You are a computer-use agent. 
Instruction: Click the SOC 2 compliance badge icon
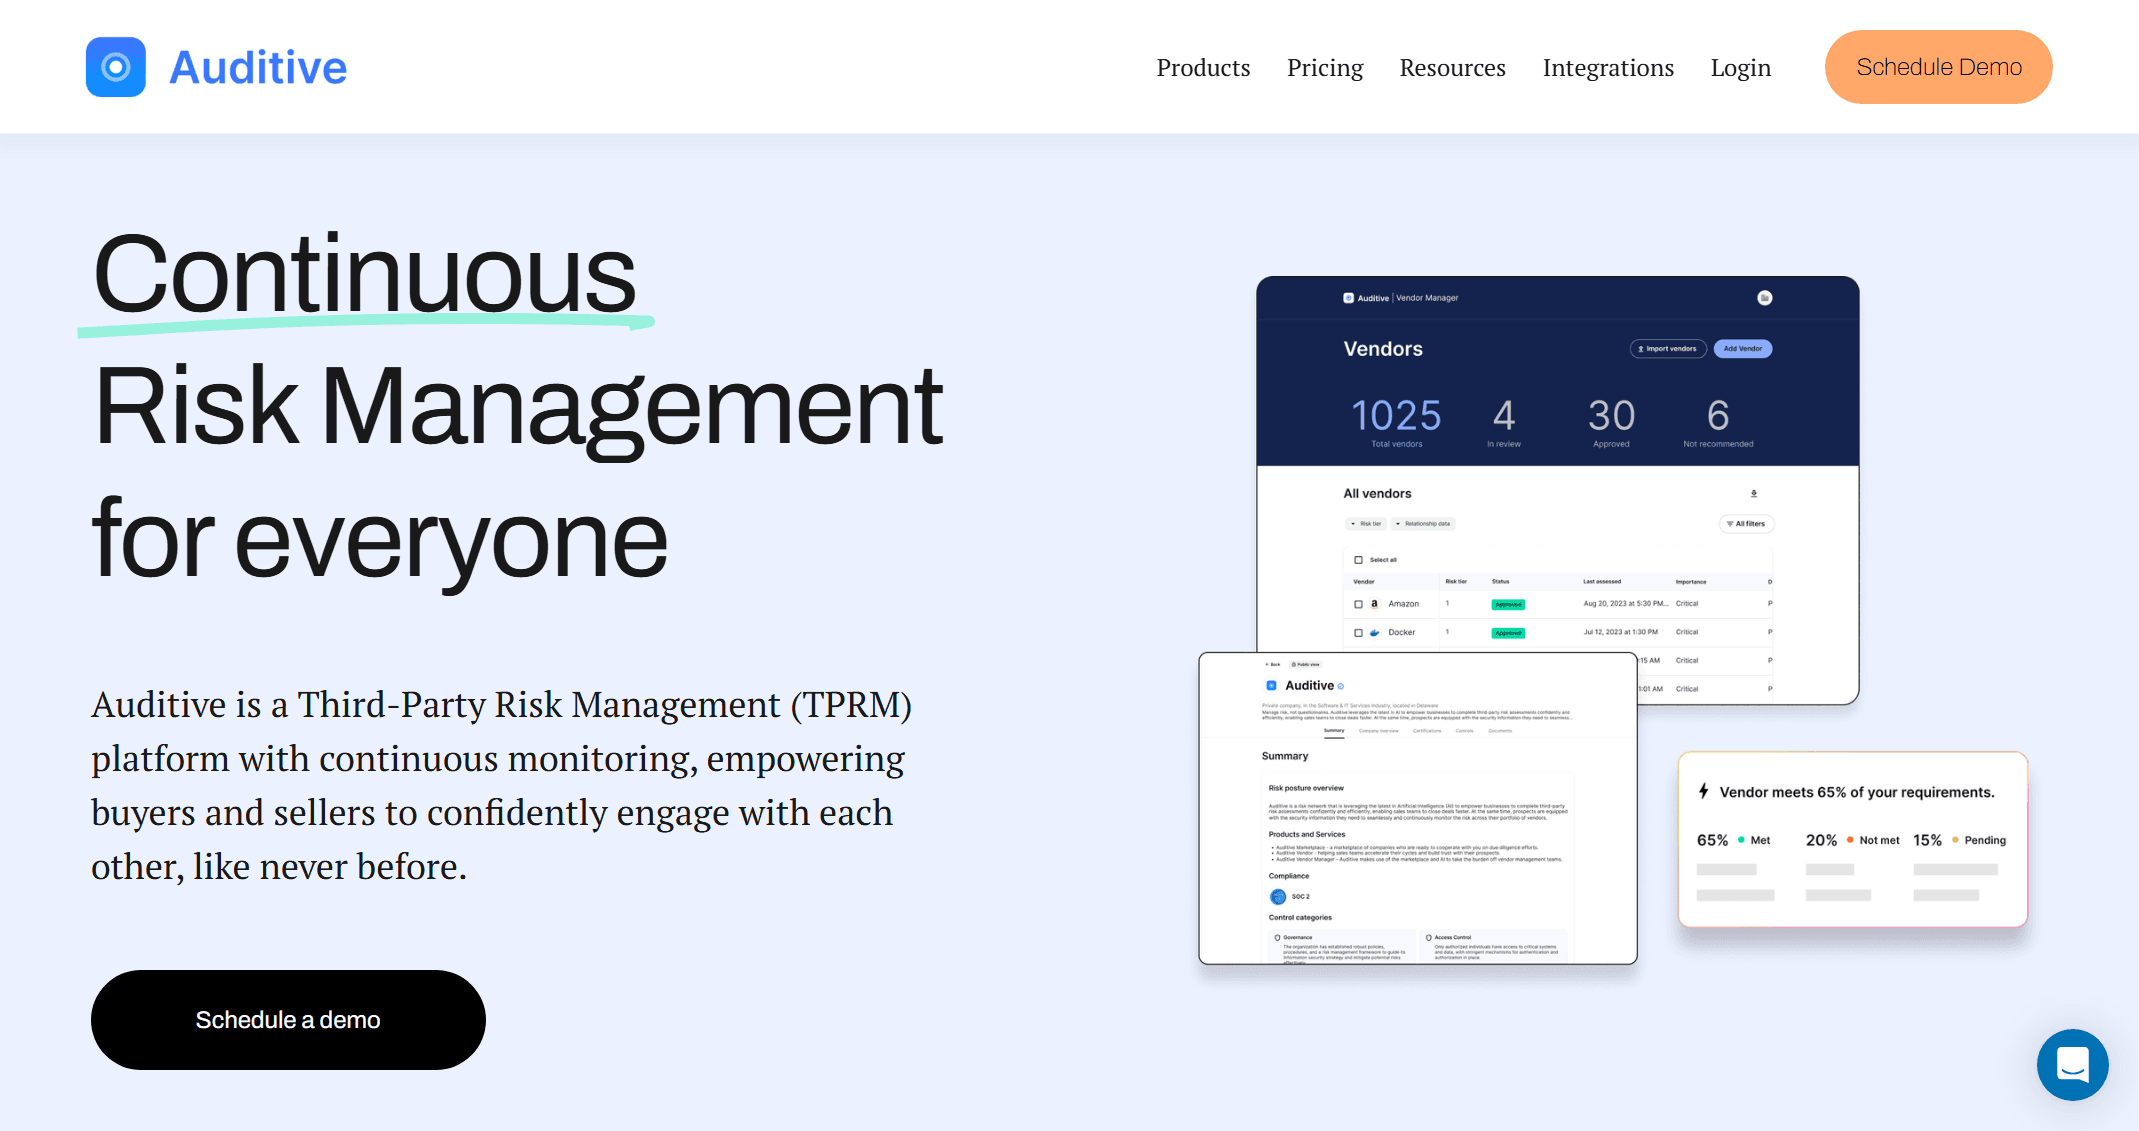1278,896
